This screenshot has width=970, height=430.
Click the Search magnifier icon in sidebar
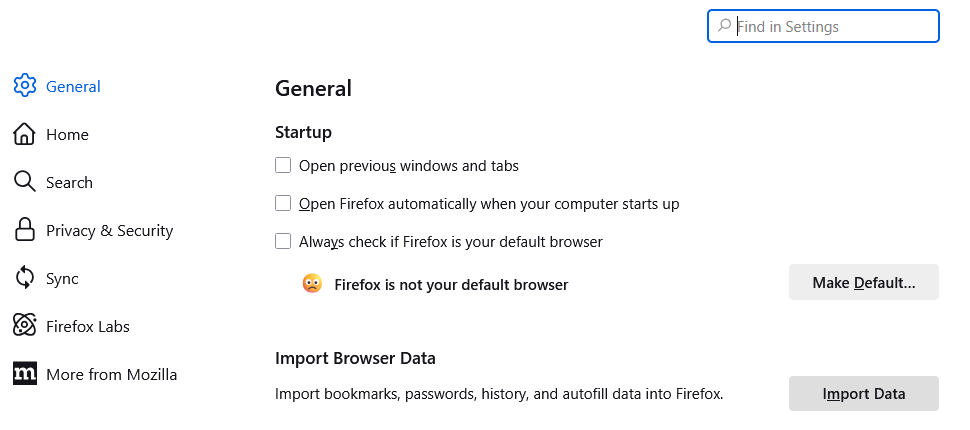point(25,182)
